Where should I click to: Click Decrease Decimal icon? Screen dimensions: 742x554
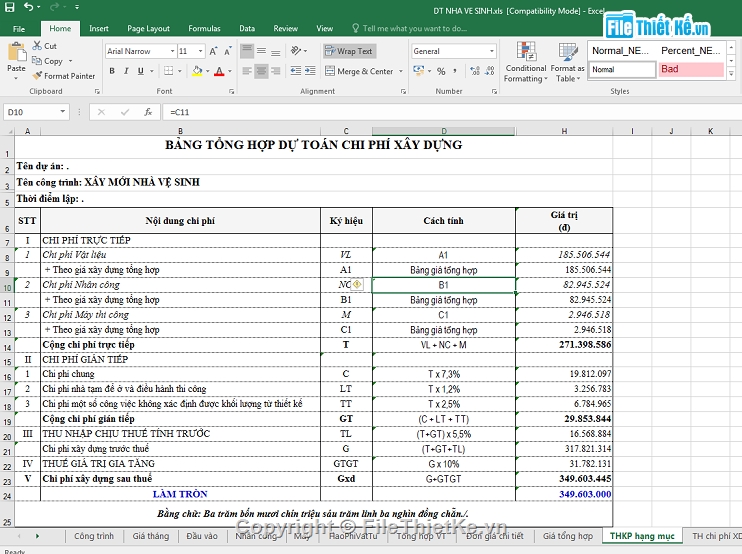490,71
